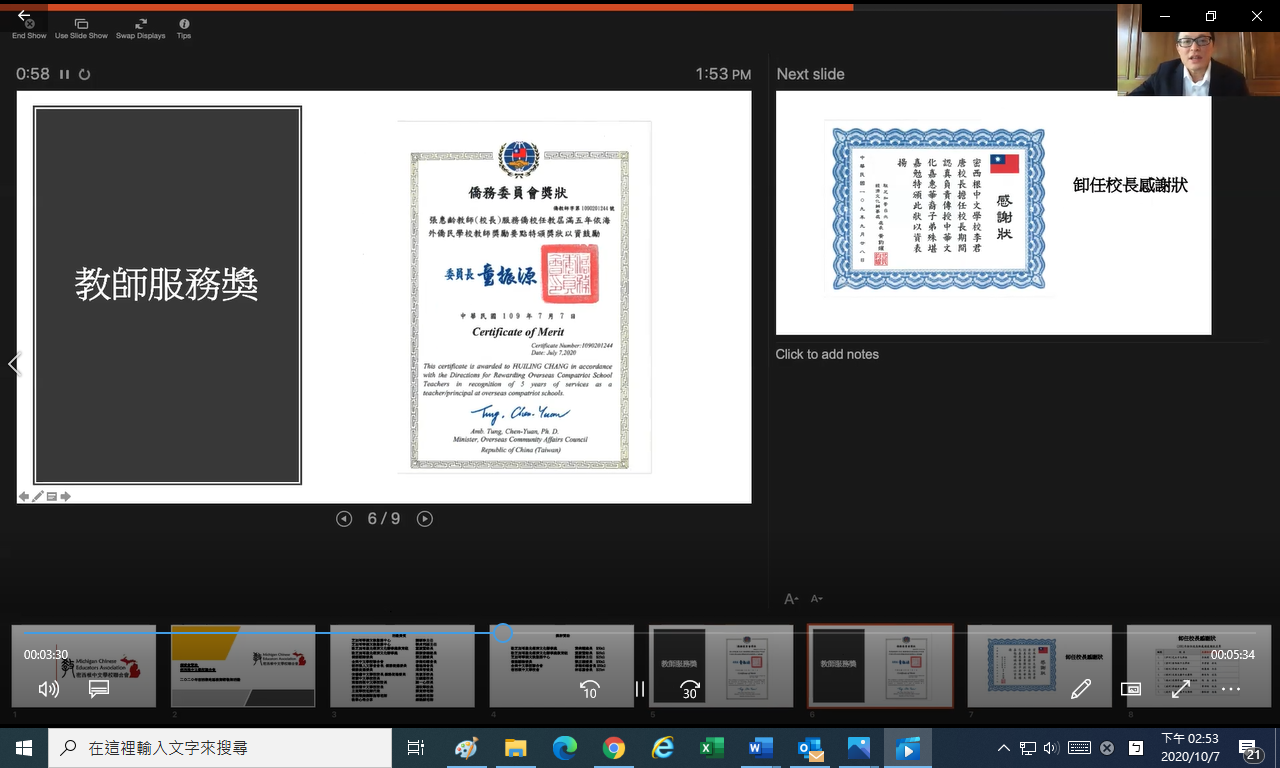This screenshot has width=1280, height=768.
Task: Open closed captions speech bubble icon
Action: pyautogui.click(x=99, y=689)
